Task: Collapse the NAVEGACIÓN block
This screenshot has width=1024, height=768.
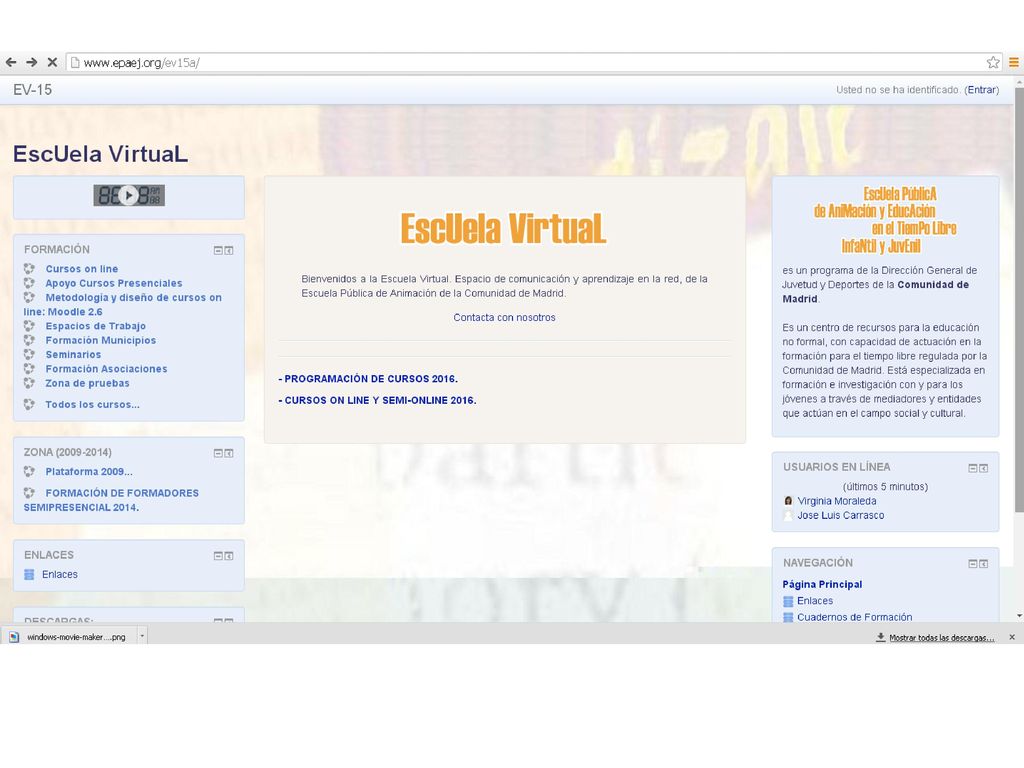Action: pyautogui.click(x=972, y=564)
